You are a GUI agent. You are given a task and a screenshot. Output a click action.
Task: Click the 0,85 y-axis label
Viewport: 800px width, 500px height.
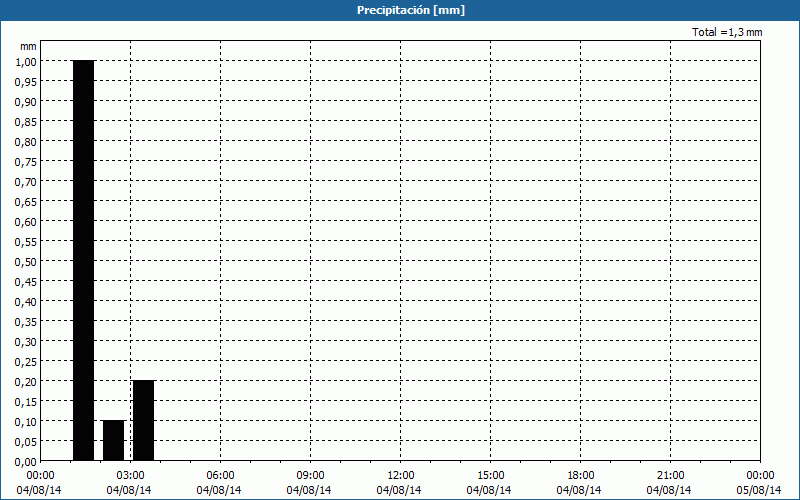[26, 121]
